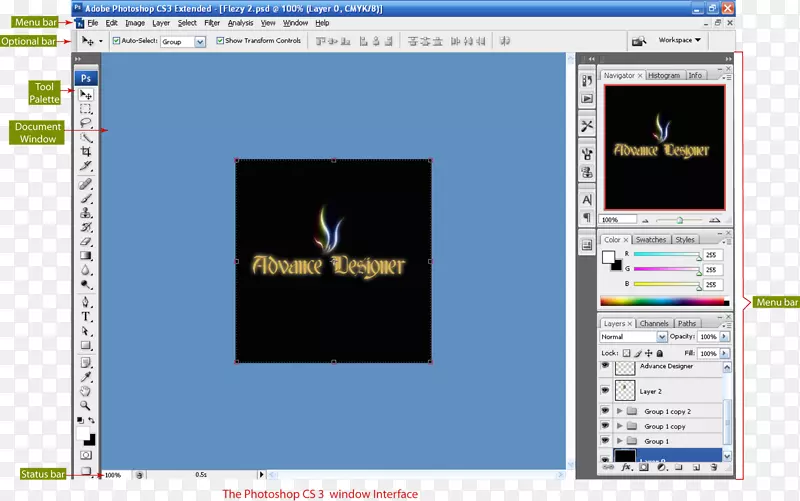Switch to the Histogram tab
800x501 pixels.
[x=664, y=75]
